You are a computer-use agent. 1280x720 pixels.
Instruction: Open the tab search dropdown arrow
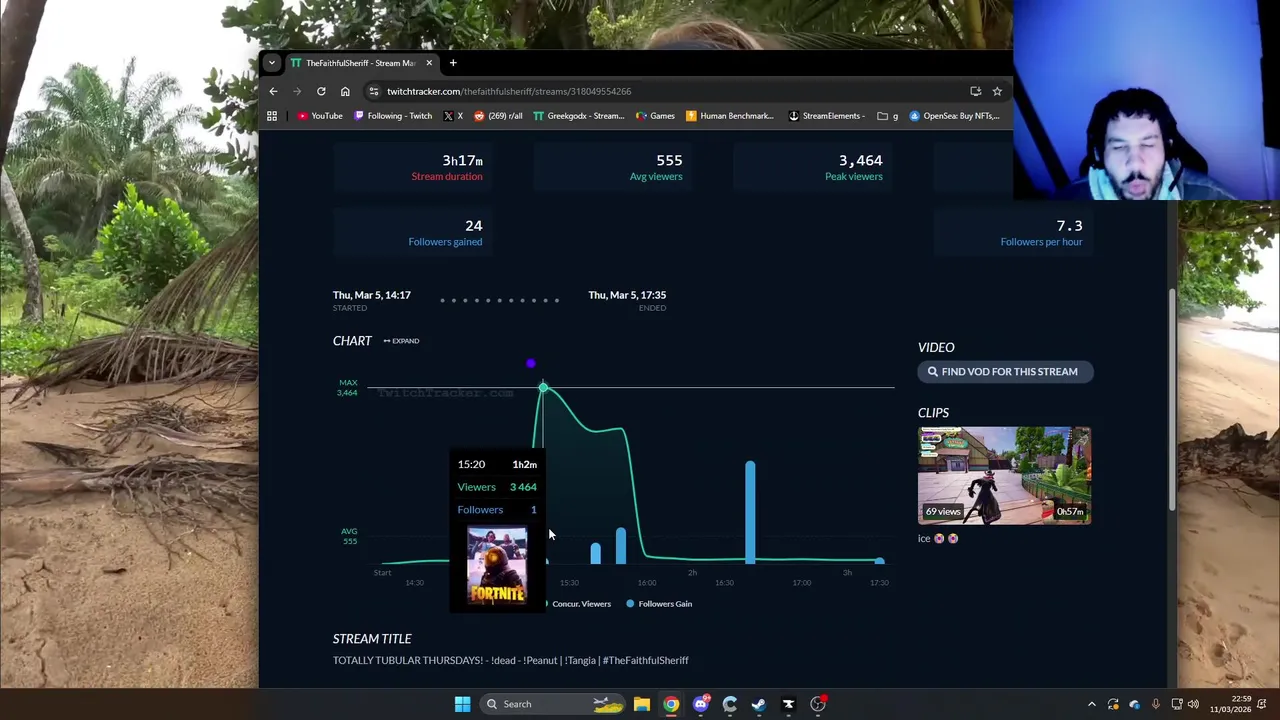click(x=271, y=63)
